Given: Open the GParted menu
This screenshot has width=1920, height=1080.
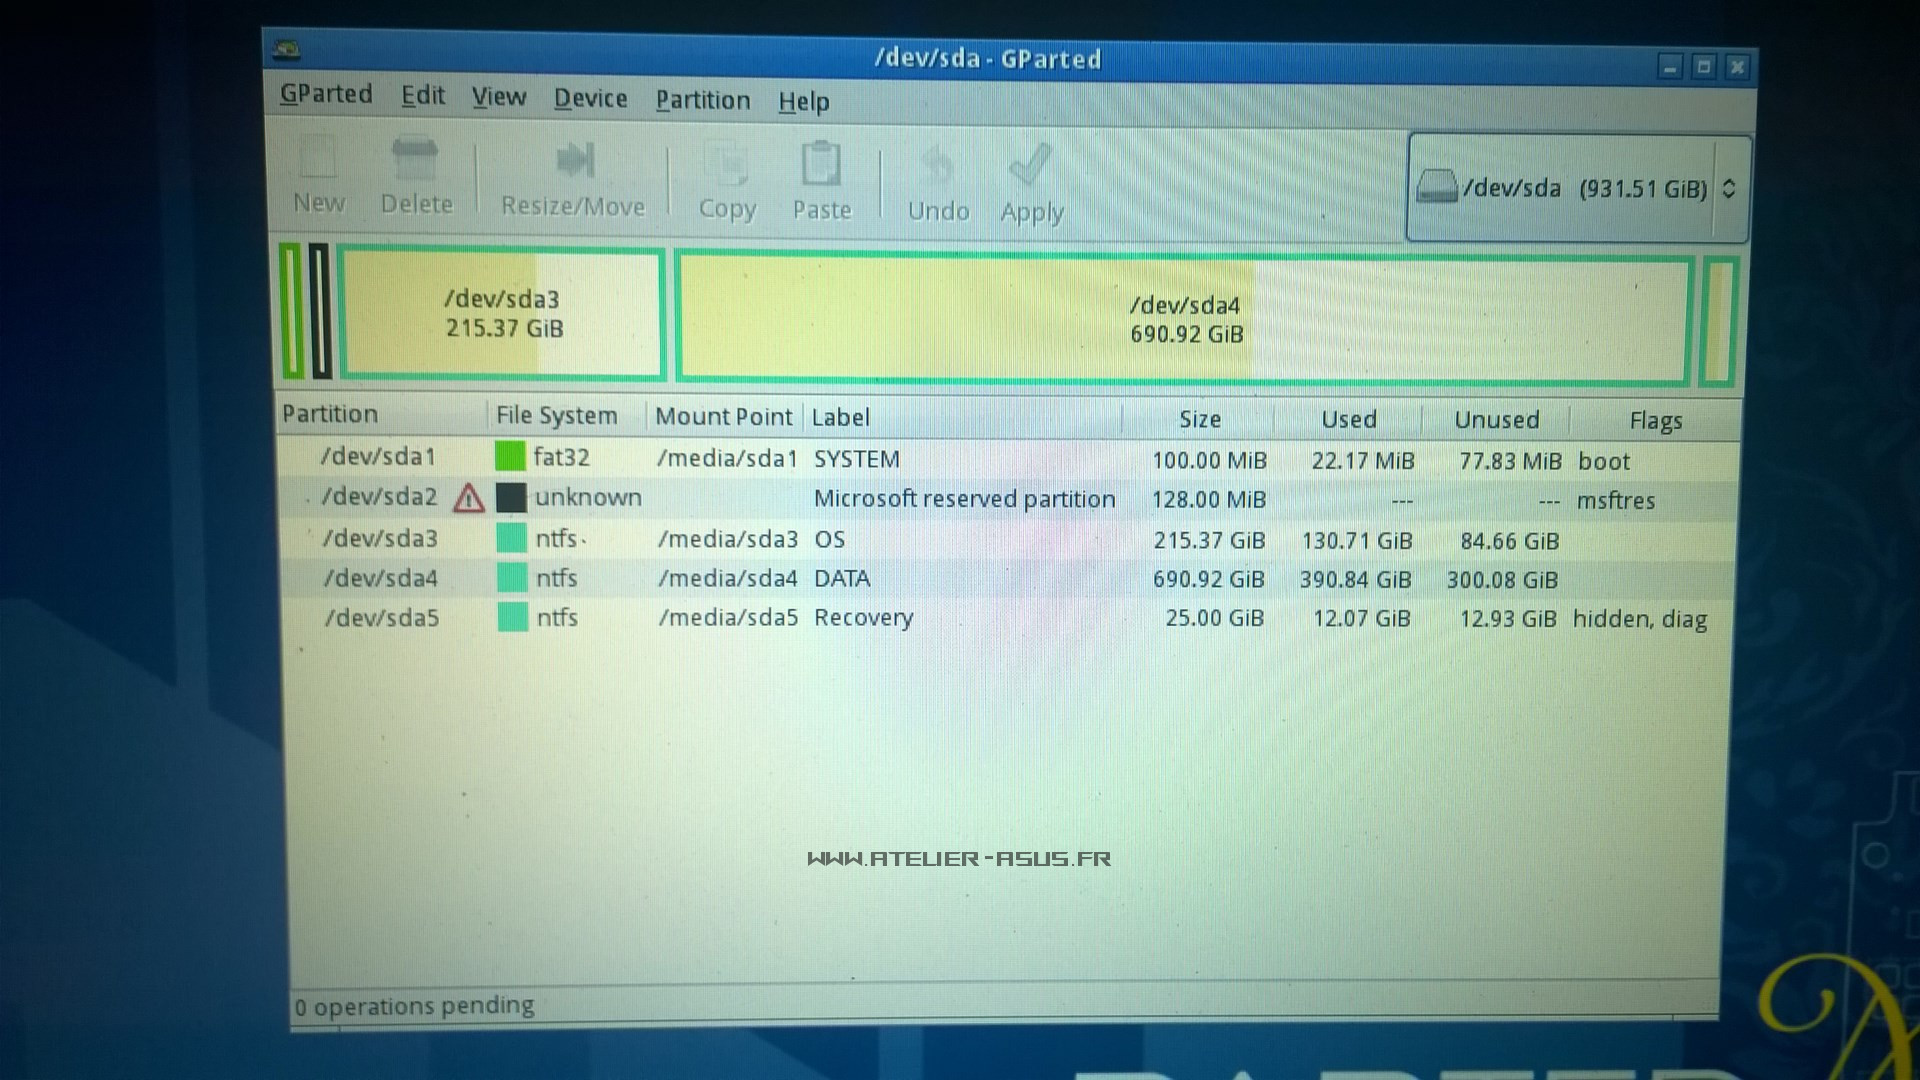Looking at the screenshot, I should (326, 94).
